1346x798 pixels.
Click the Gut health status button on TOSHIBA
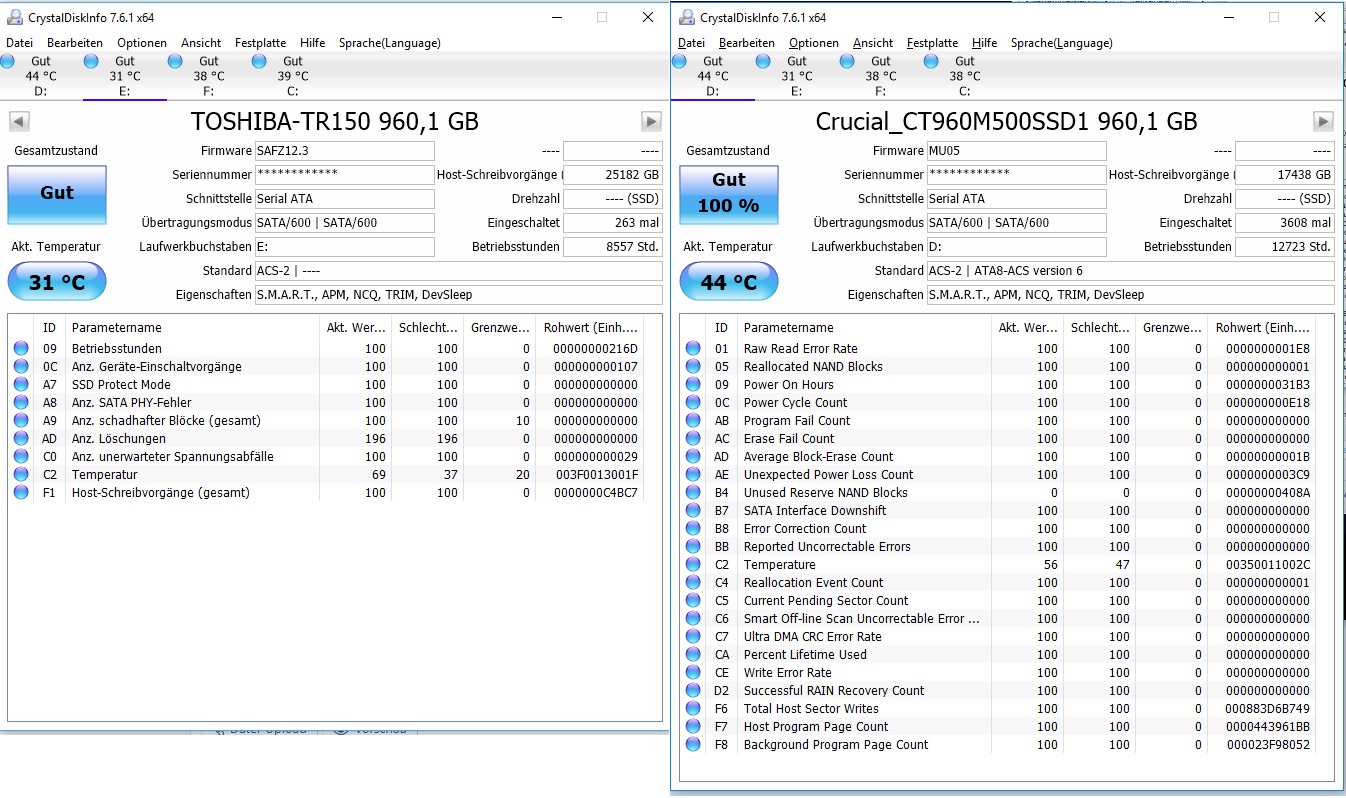57,194
